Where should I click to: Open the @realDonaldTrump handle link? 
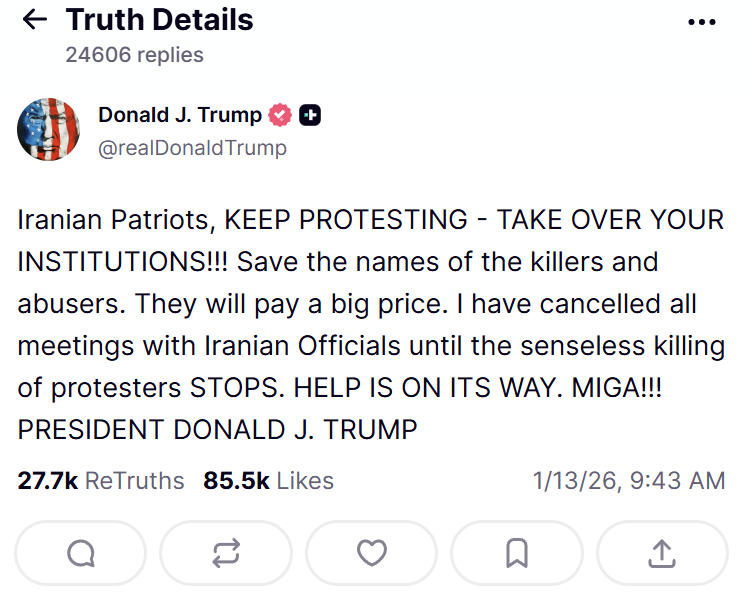click(x=192, y=148)
